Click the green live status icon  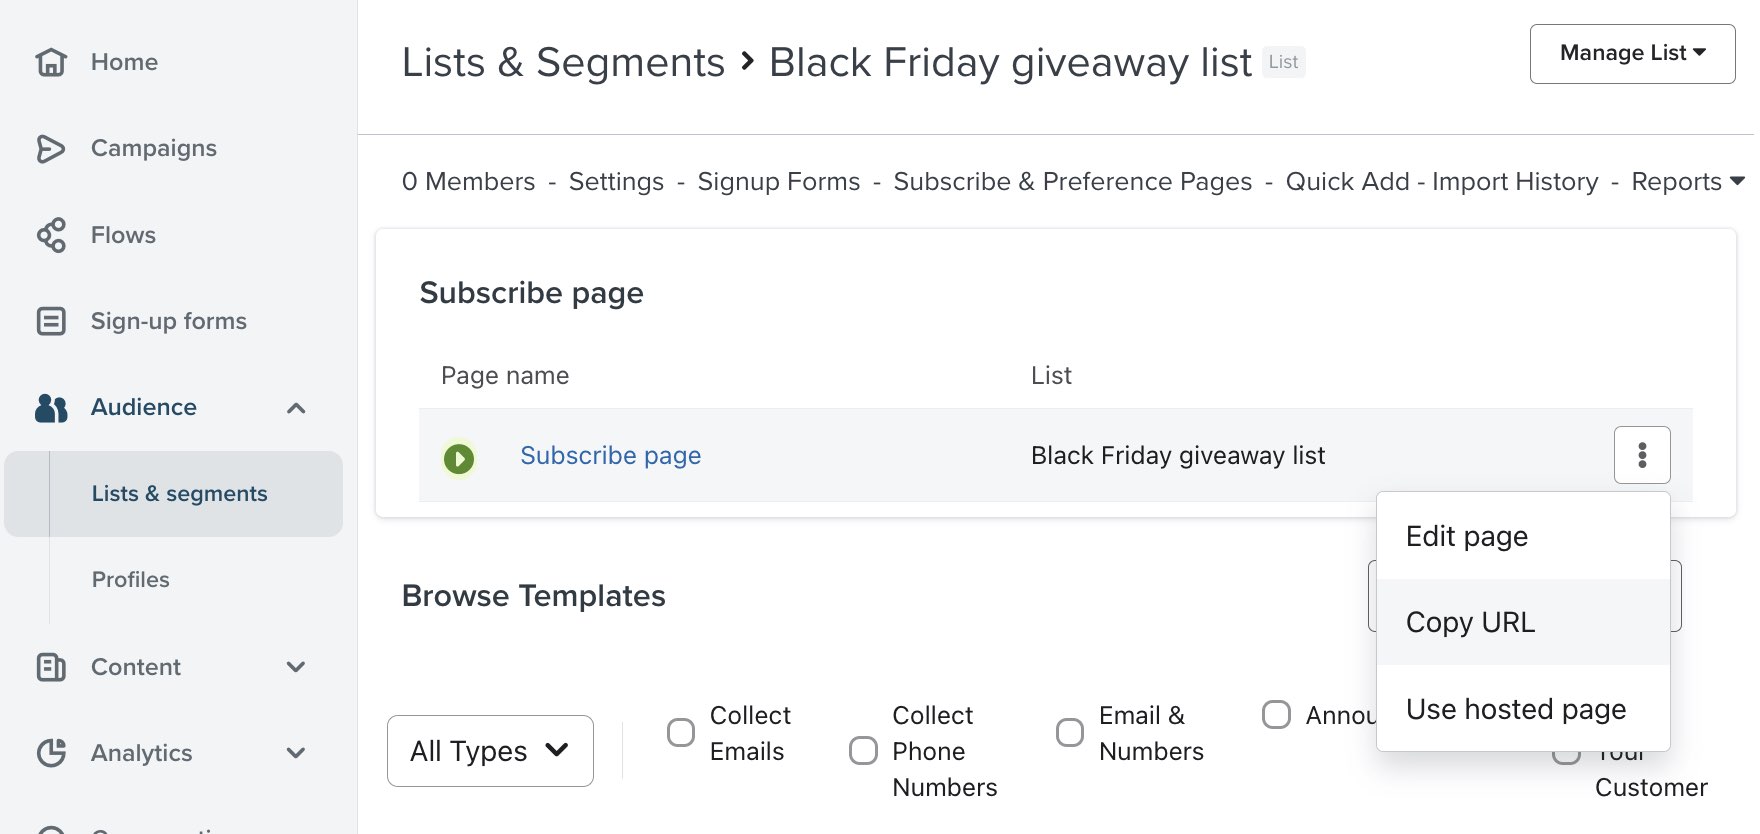click(459, 459)
